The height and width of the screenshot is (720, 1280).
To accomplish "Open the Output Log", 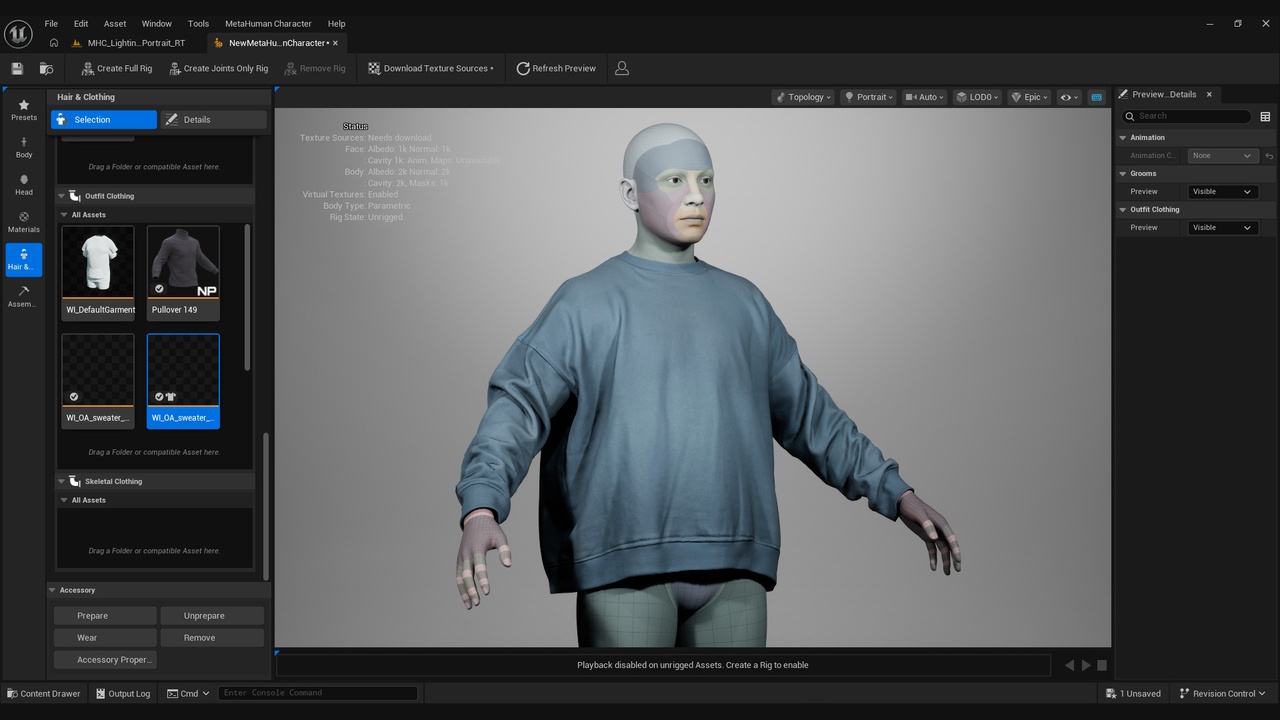I will click(x=123, y=693).
